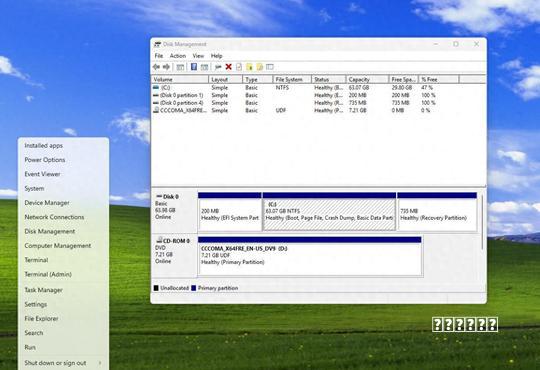Click the Disk 0 drive icon

159,196
